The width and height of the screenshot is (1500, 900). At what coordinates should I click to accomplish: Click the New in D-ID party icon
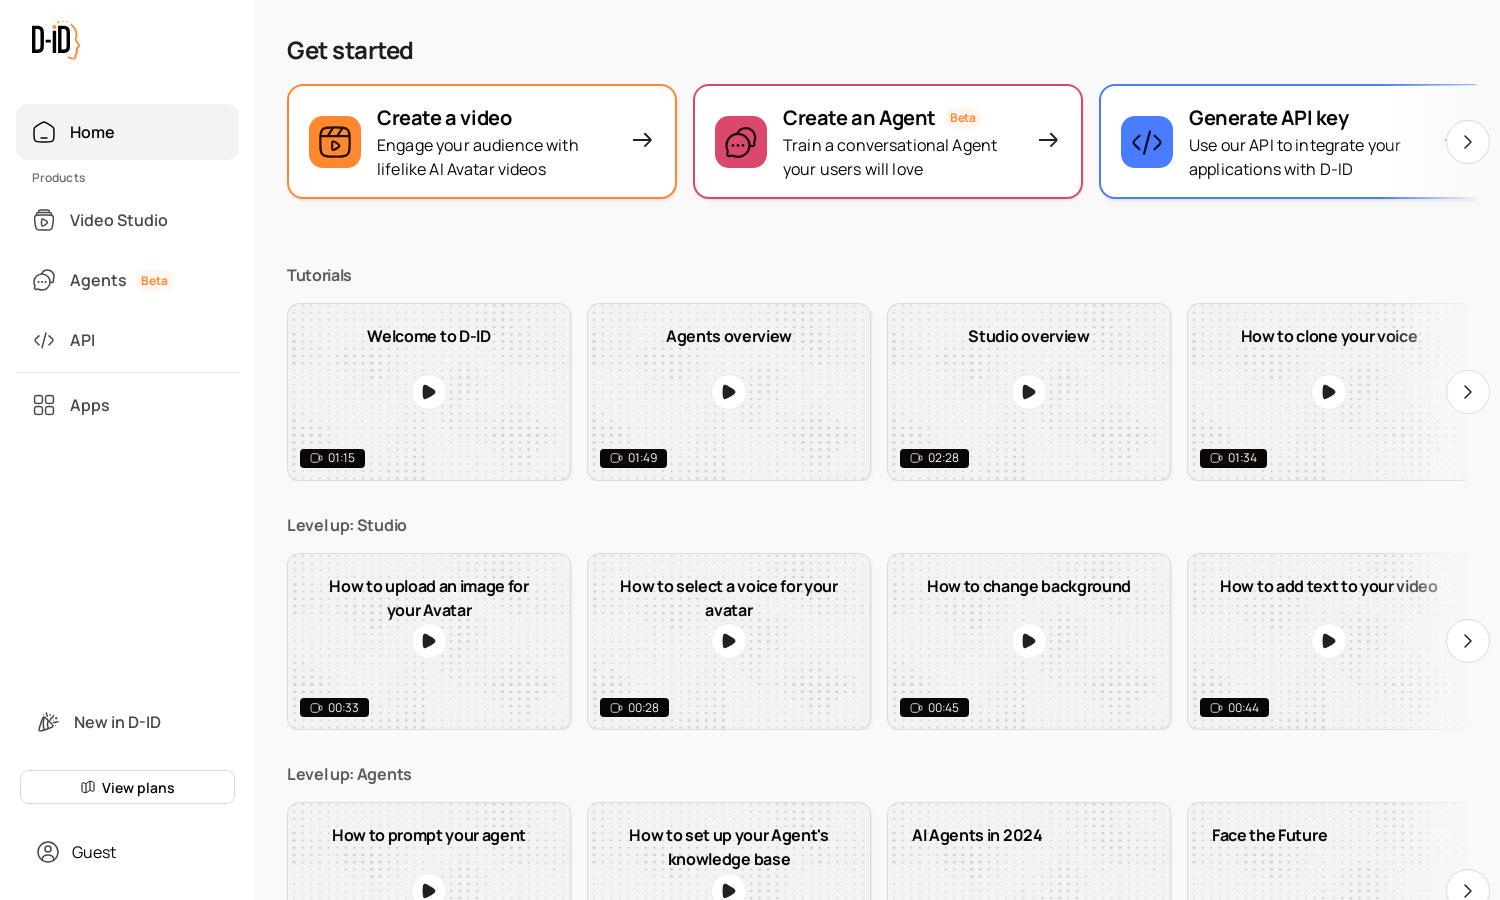pos(48,722)
